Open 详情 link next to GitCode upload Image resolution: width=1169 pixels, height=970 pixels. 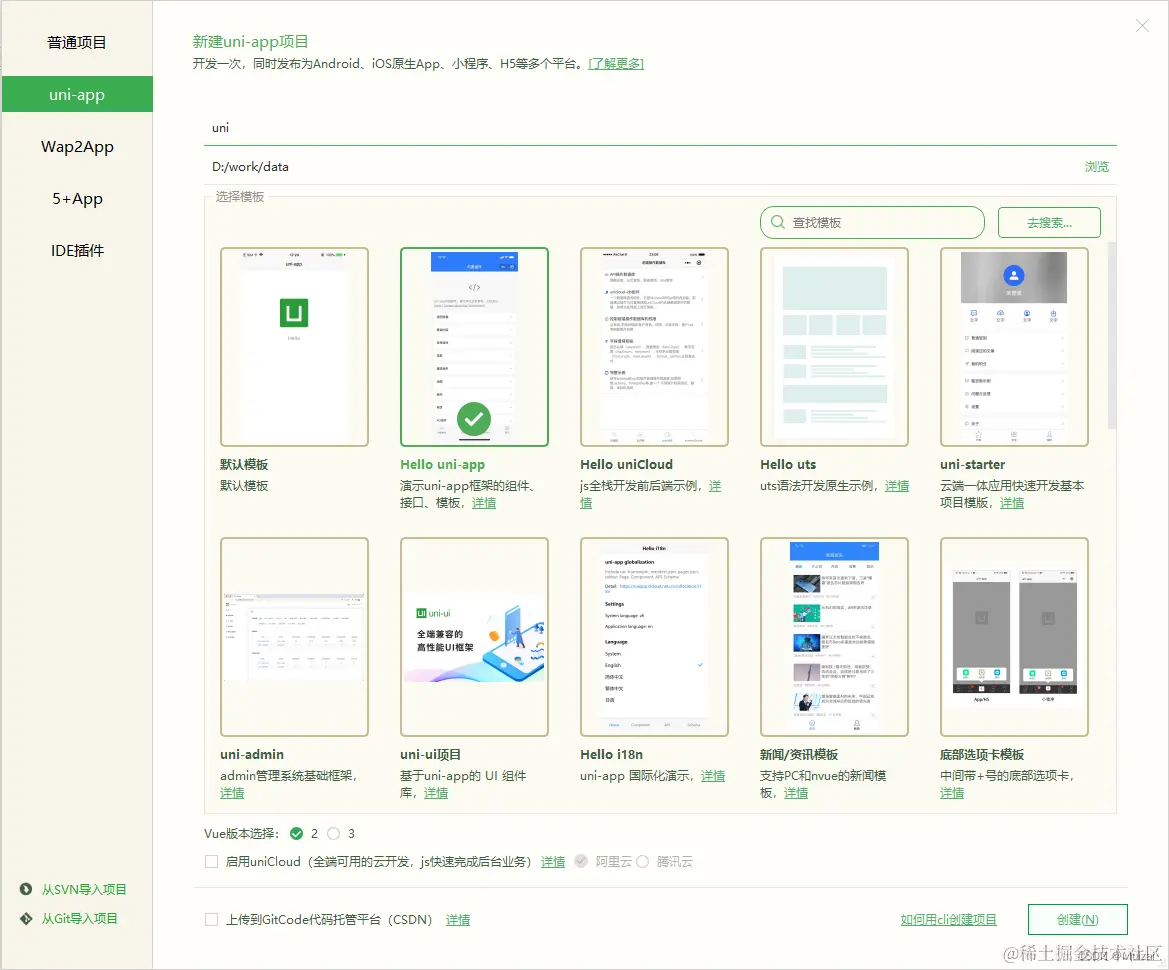[458, 920]
